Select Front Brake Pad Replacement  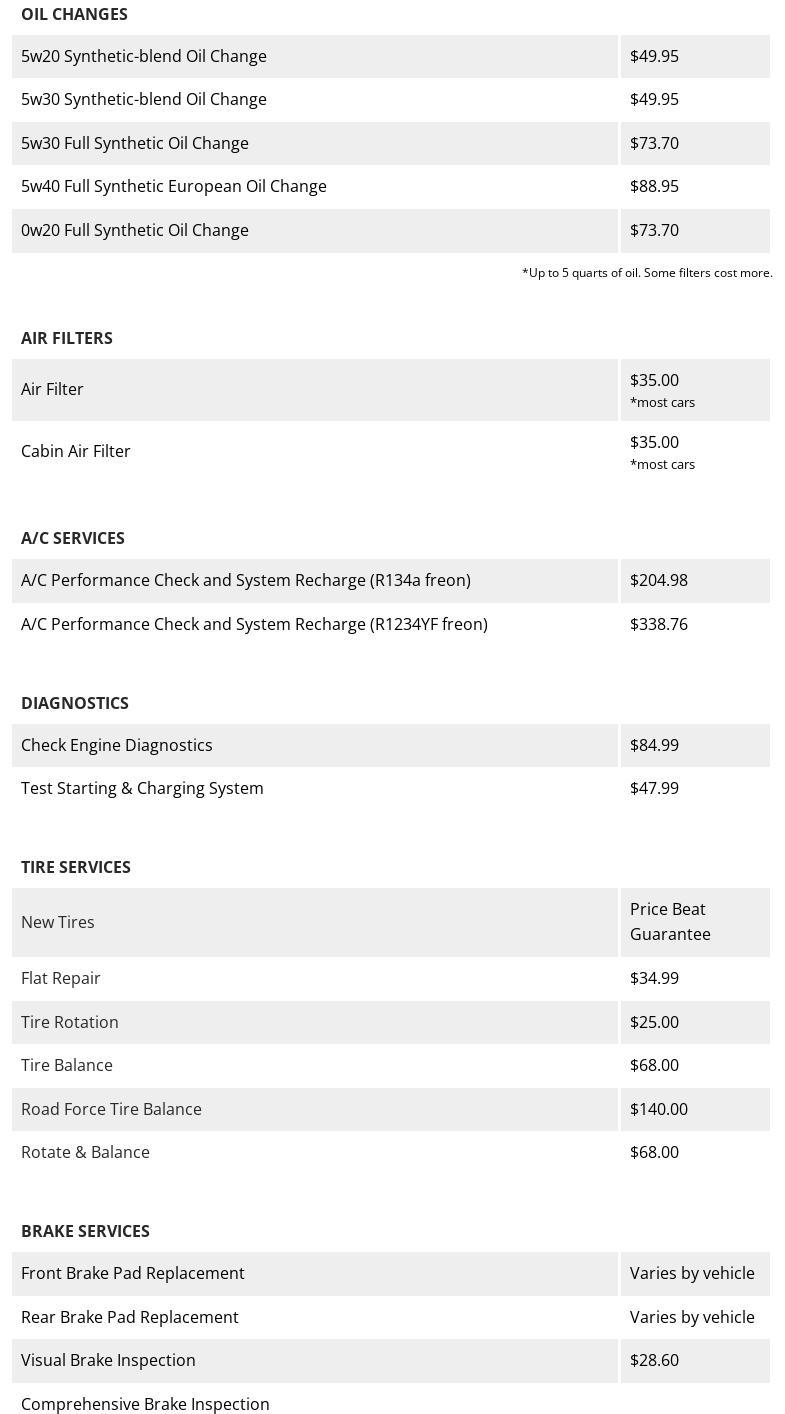tap(133, 1274)
